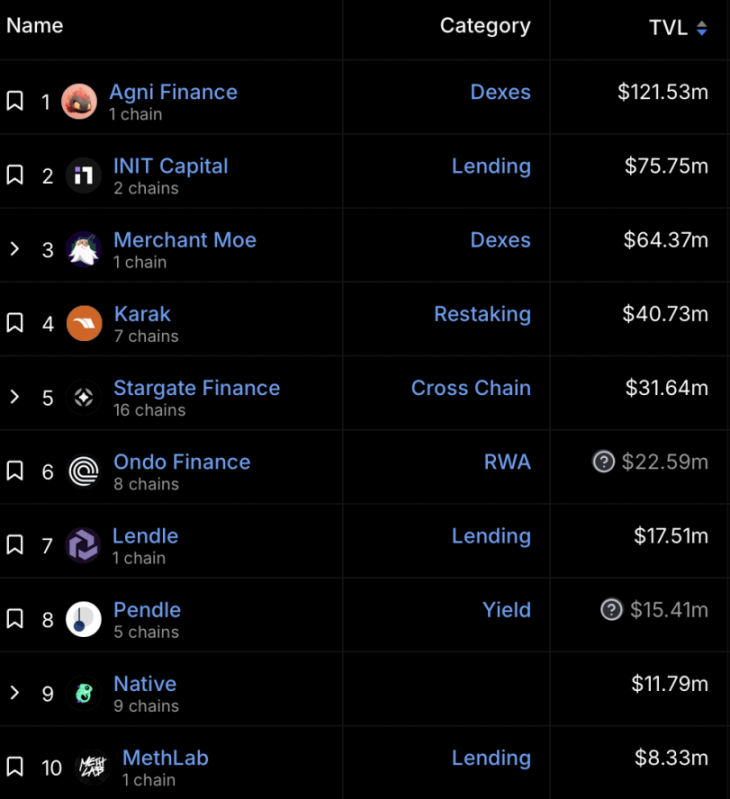
Task: Click the Merchant Moe wizard icon
Action: (84, 249)
